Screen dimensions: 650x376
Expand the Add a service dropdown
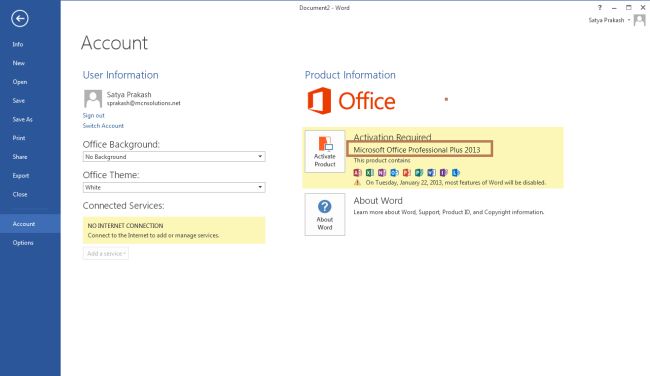point(106,253)
